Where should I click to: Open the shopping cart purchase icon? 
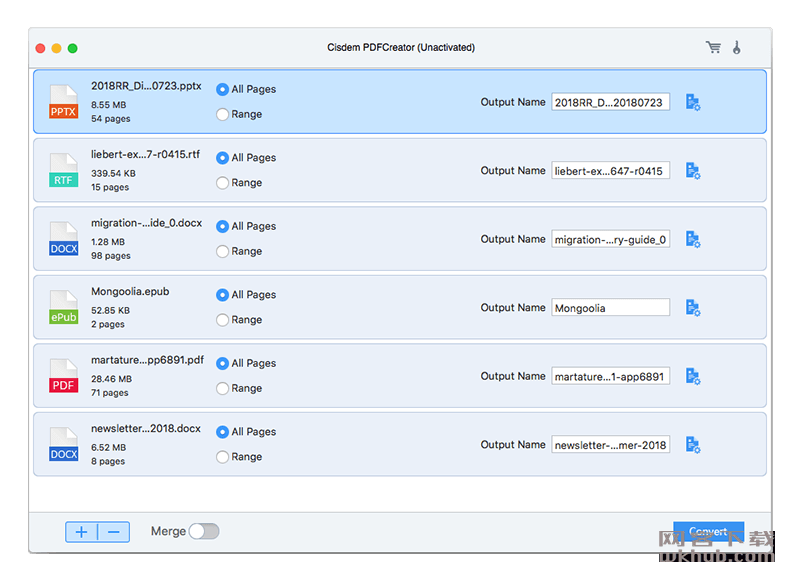click(x=713, y=47)
